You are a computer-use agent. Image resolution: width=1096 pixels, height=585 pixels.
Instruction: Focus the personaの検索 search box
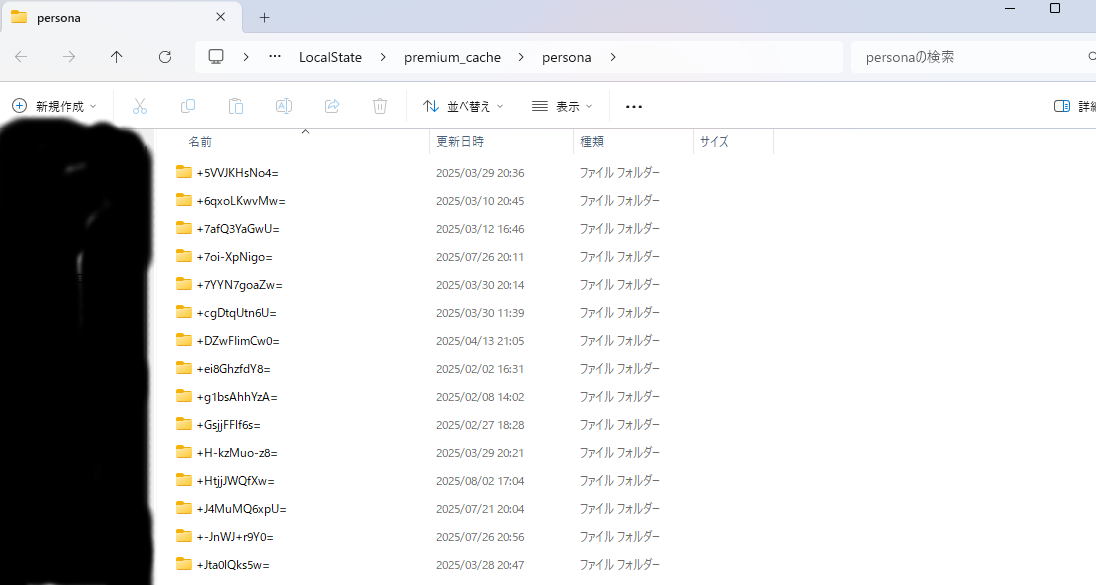[x=972, y=57]
